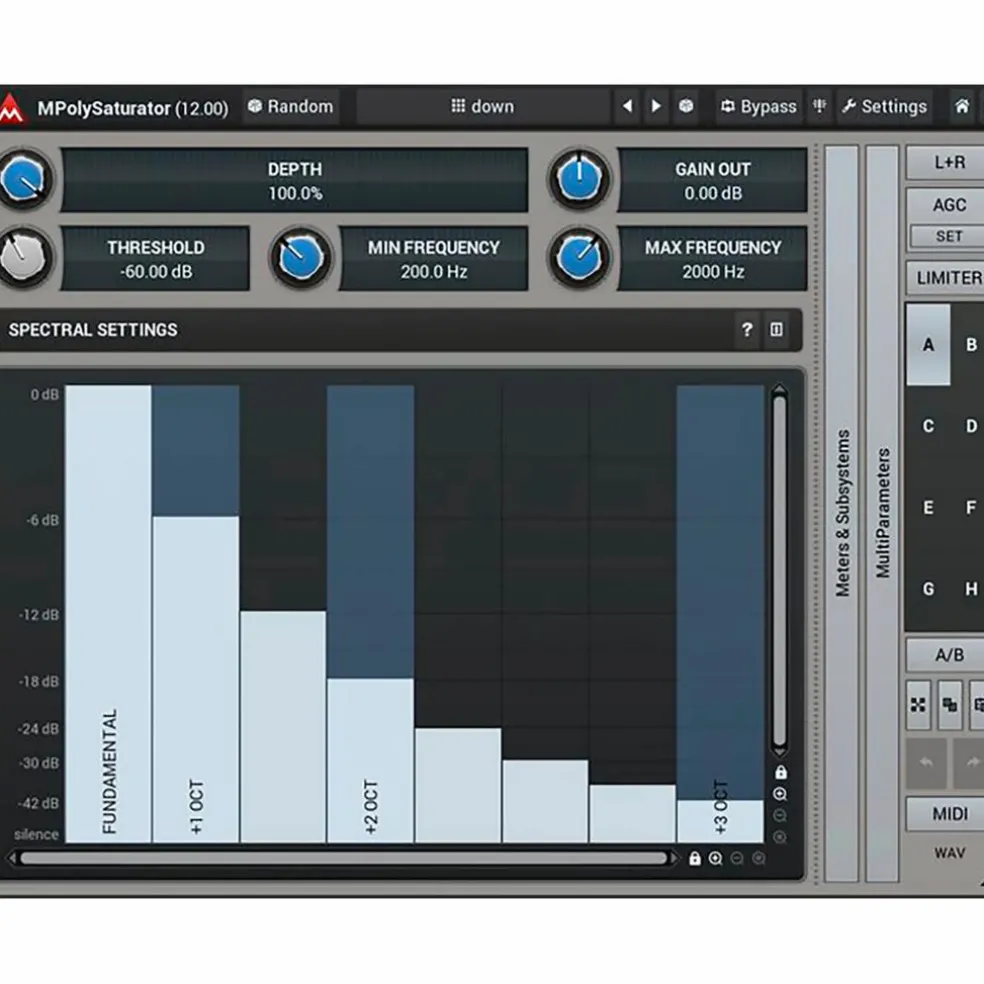
Task: Click the vertical zoom in magnifier
Action: coord(780,794)
